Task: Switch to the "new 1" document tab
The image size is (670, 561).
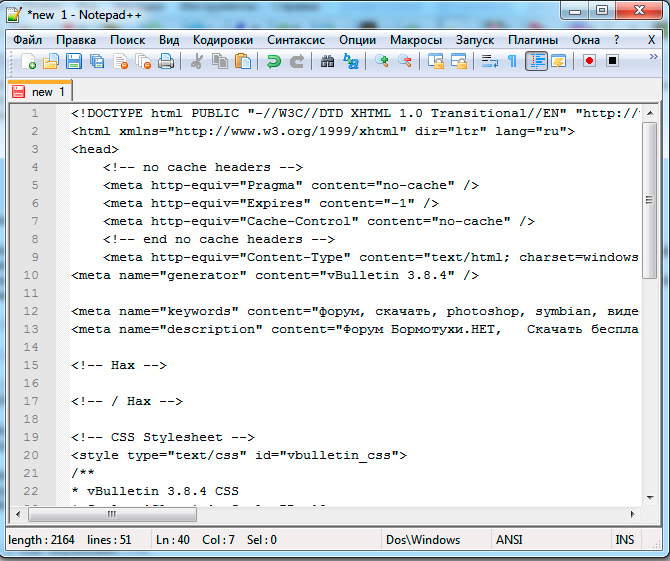Action: [39, 91]
